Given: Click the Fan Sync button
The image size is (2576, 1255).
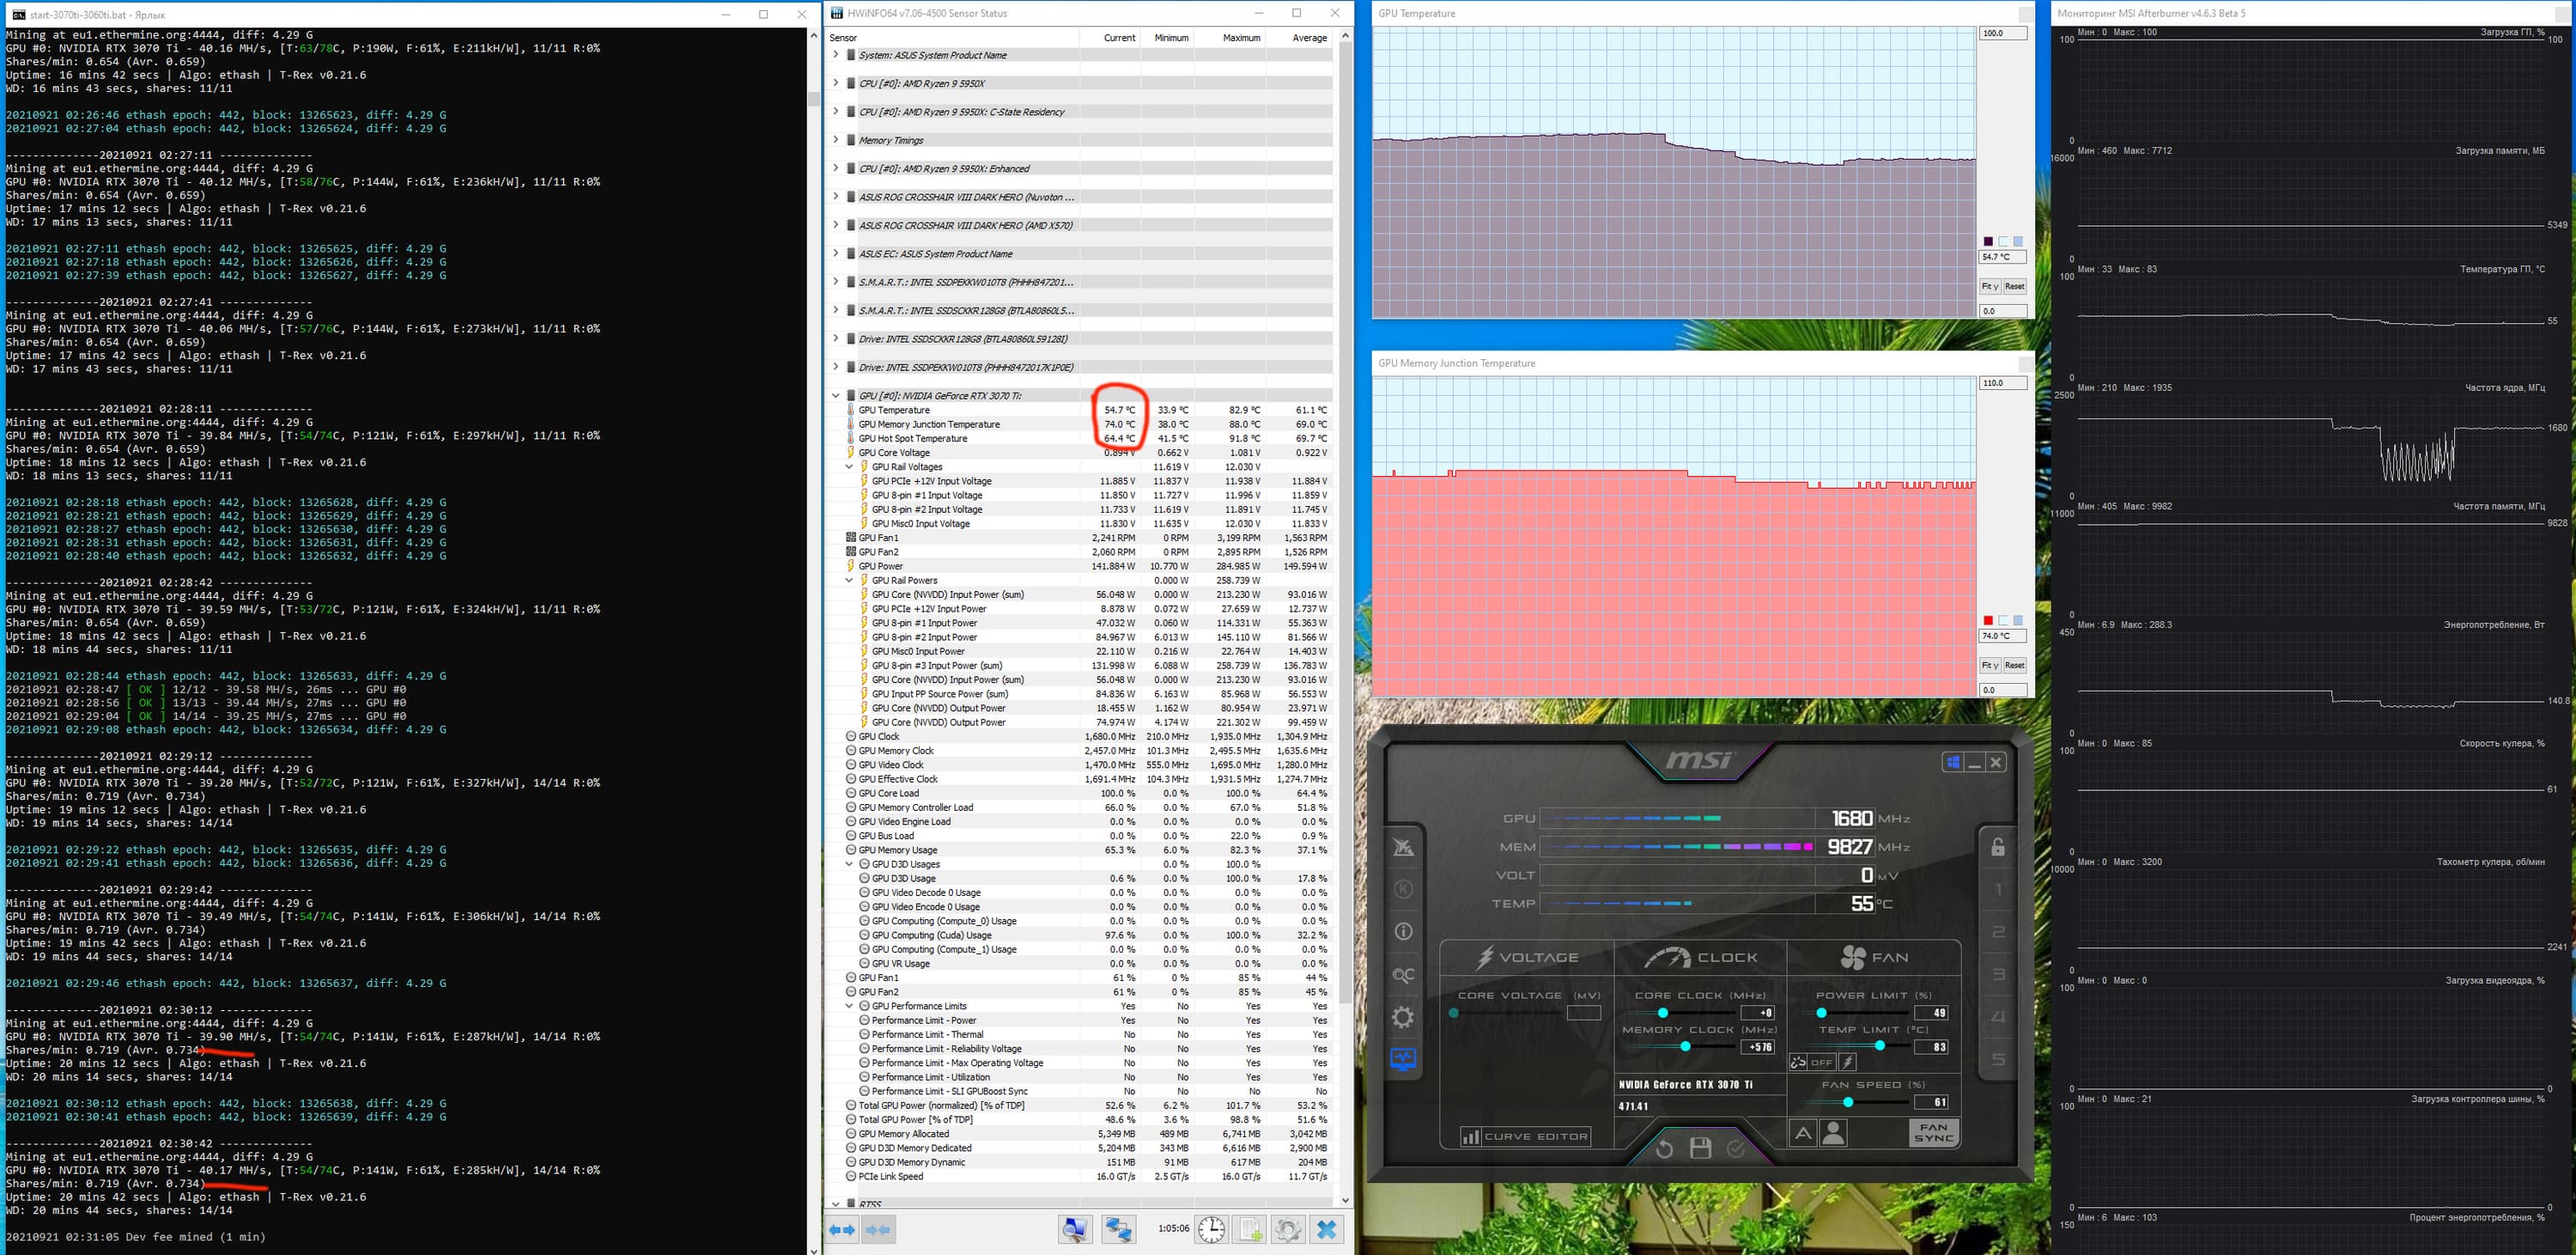Looking at the screenshot, I should 1933,1133.
